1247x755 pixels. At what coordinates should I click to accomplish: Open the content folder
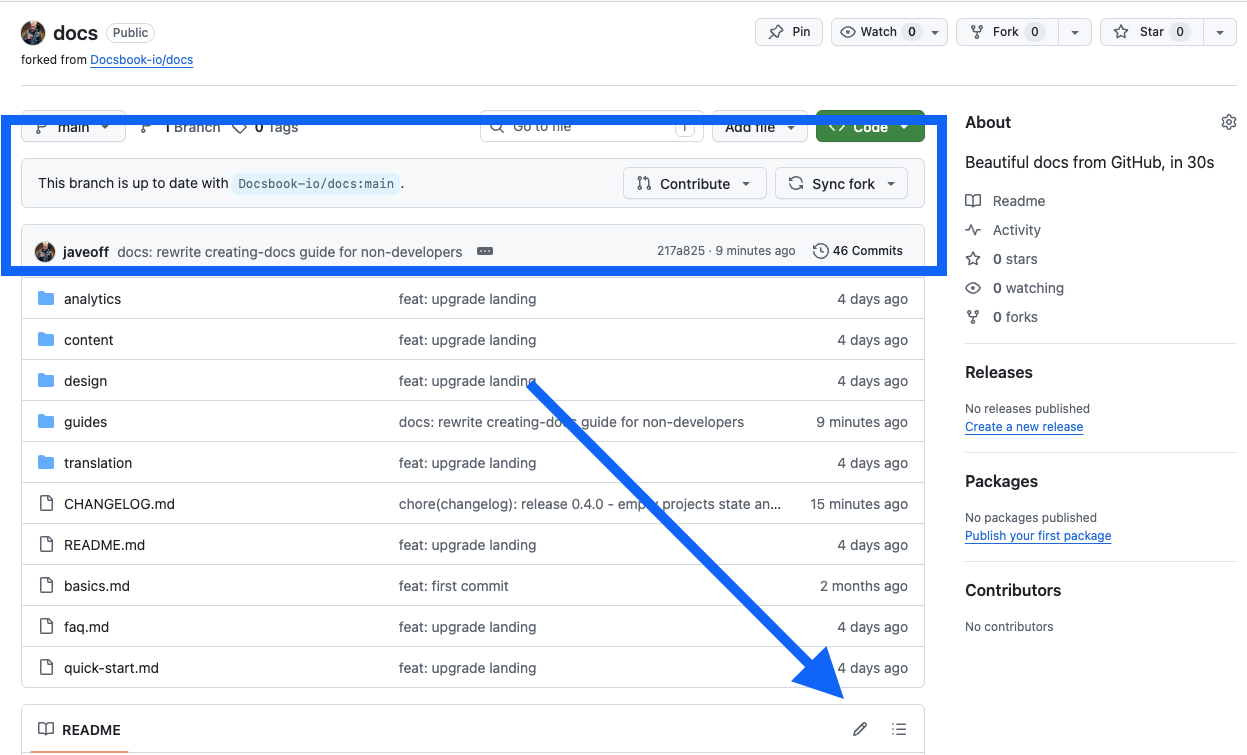pos(89,340)
